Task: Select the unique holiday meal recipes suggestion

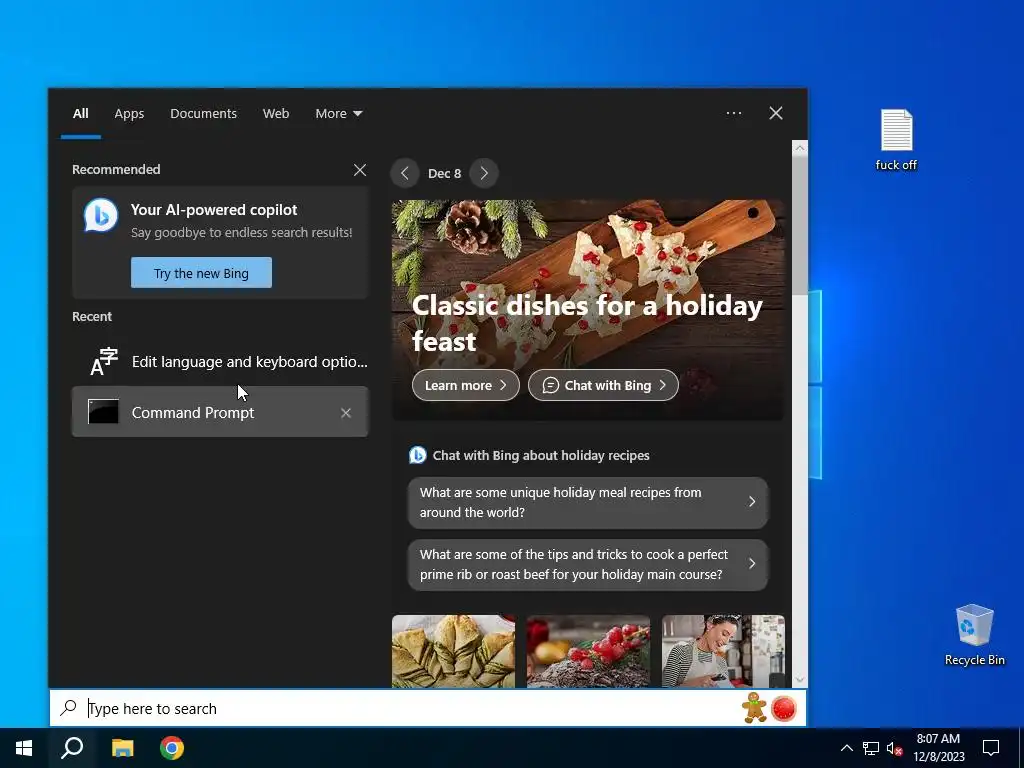Action: [x=588, y=502]
